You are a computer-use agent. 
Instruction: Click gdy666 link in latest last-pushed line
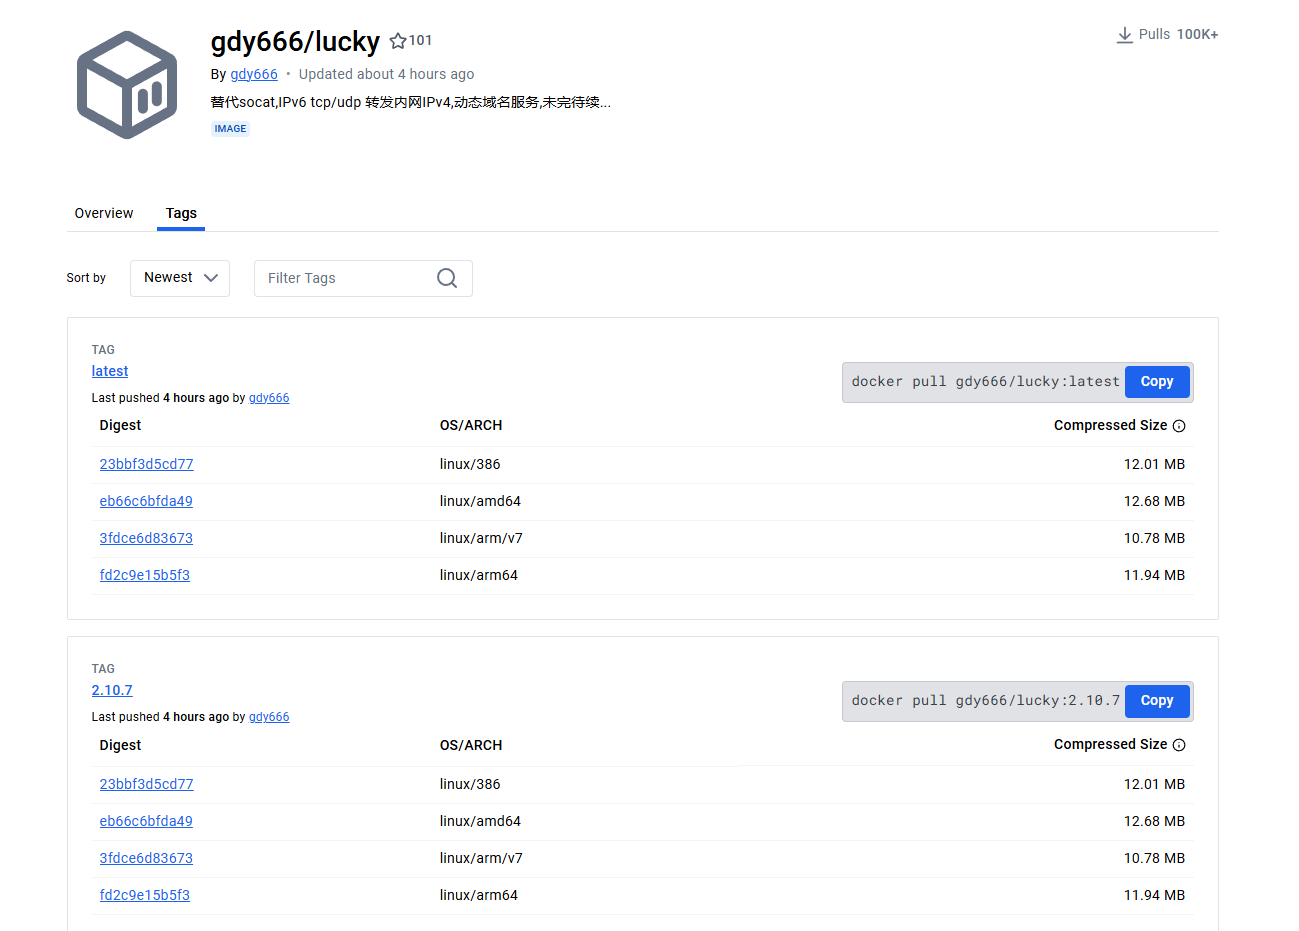coord(269,398)
